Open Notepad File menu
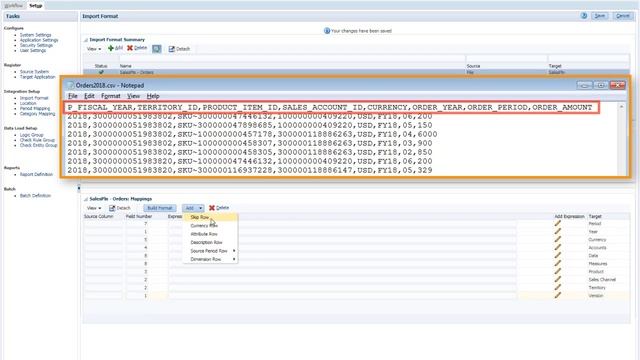Screen dimensions: 640x360 (73, 96)
